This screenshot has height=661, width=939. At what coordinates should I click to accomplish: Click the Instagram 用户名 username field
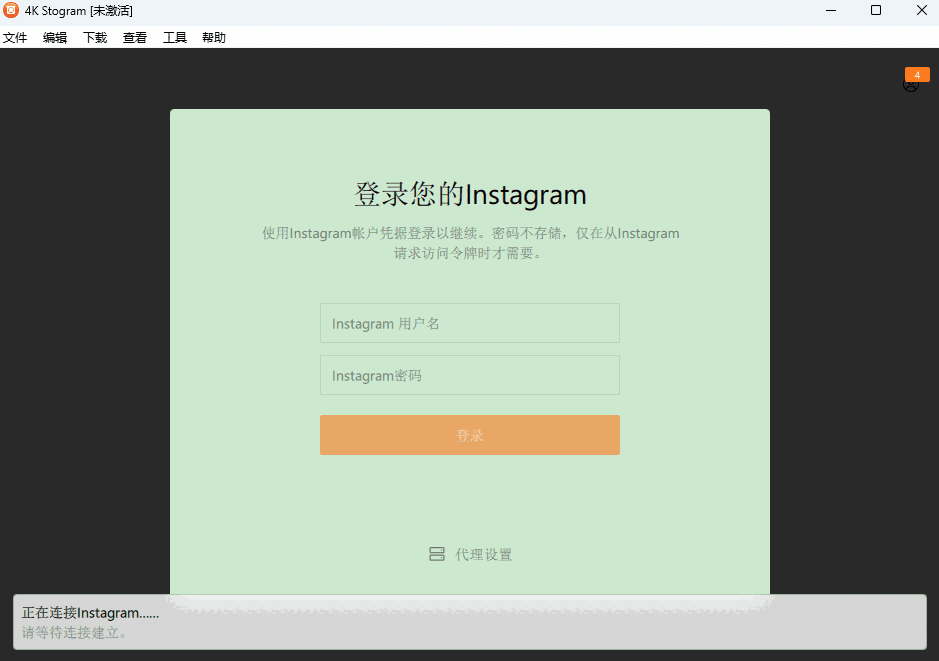pos(469,323)
